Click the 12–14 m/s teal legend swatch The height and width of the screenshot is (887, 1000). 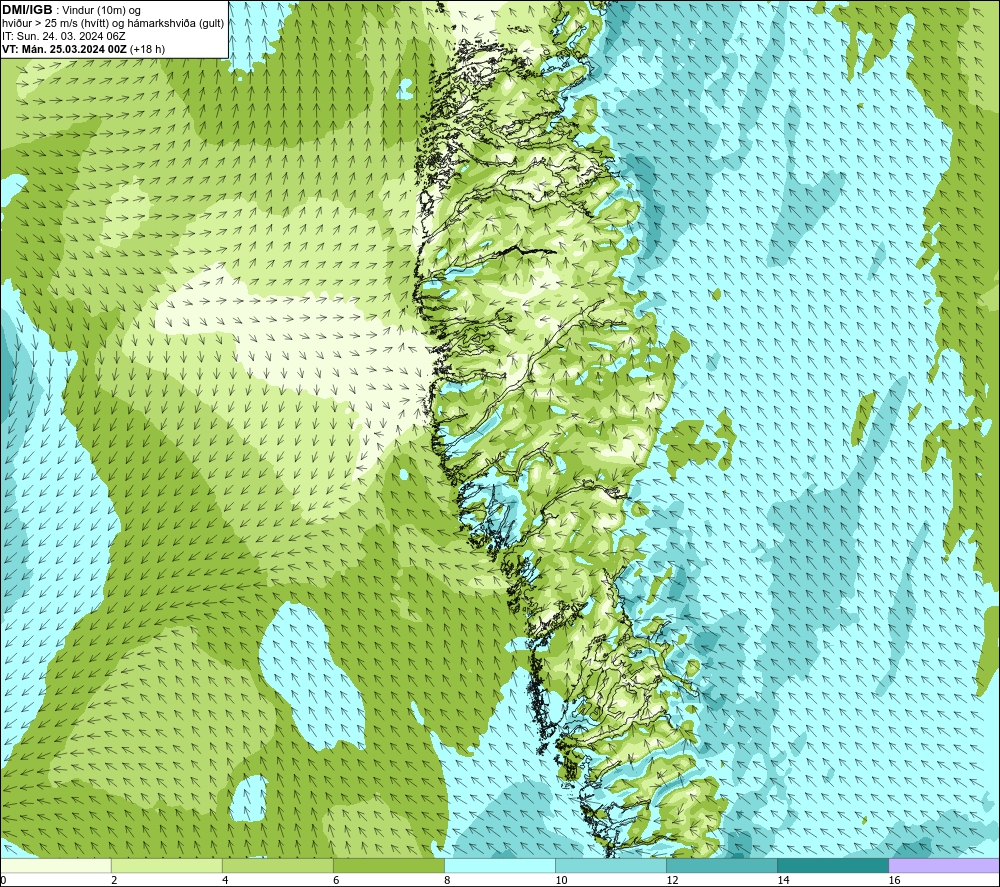722,865
